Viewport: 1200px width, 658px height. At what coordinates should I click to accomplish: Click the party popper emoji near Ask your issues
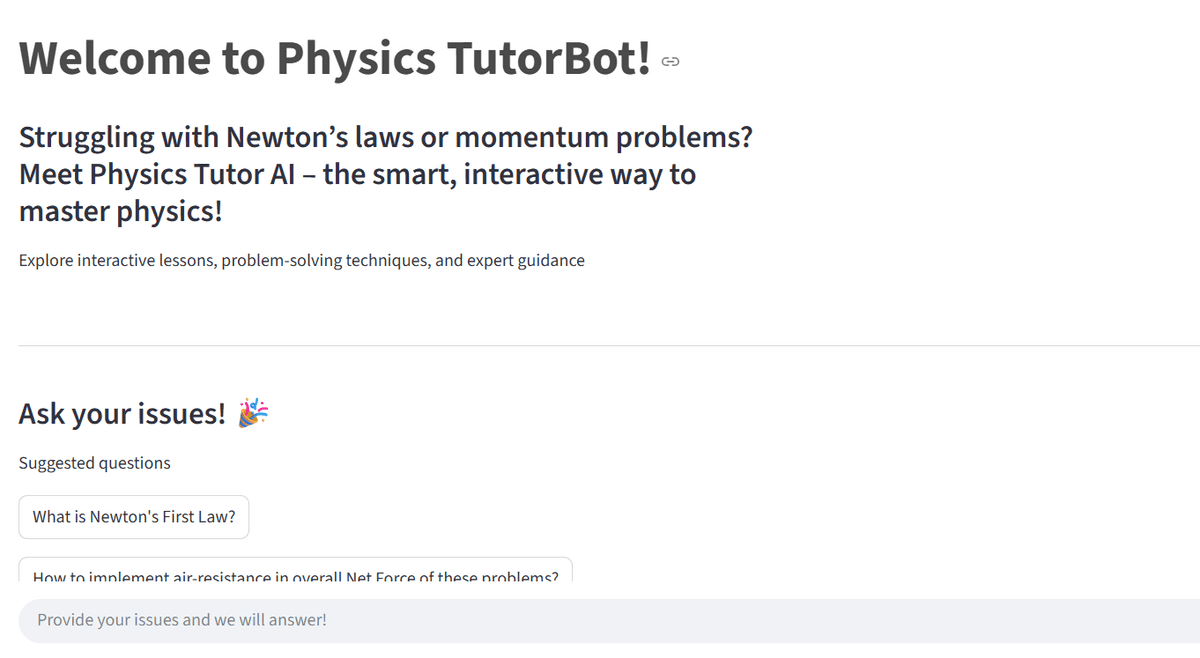coord(253,412)
